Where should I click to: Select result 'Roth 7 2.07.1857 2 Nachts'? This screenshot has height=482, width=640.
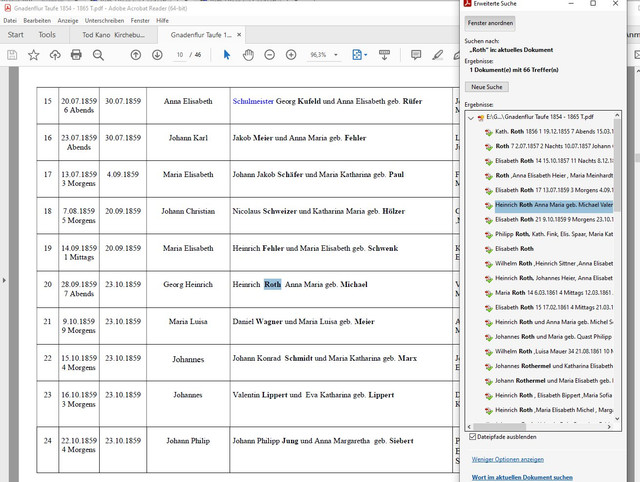click(554, 146)
